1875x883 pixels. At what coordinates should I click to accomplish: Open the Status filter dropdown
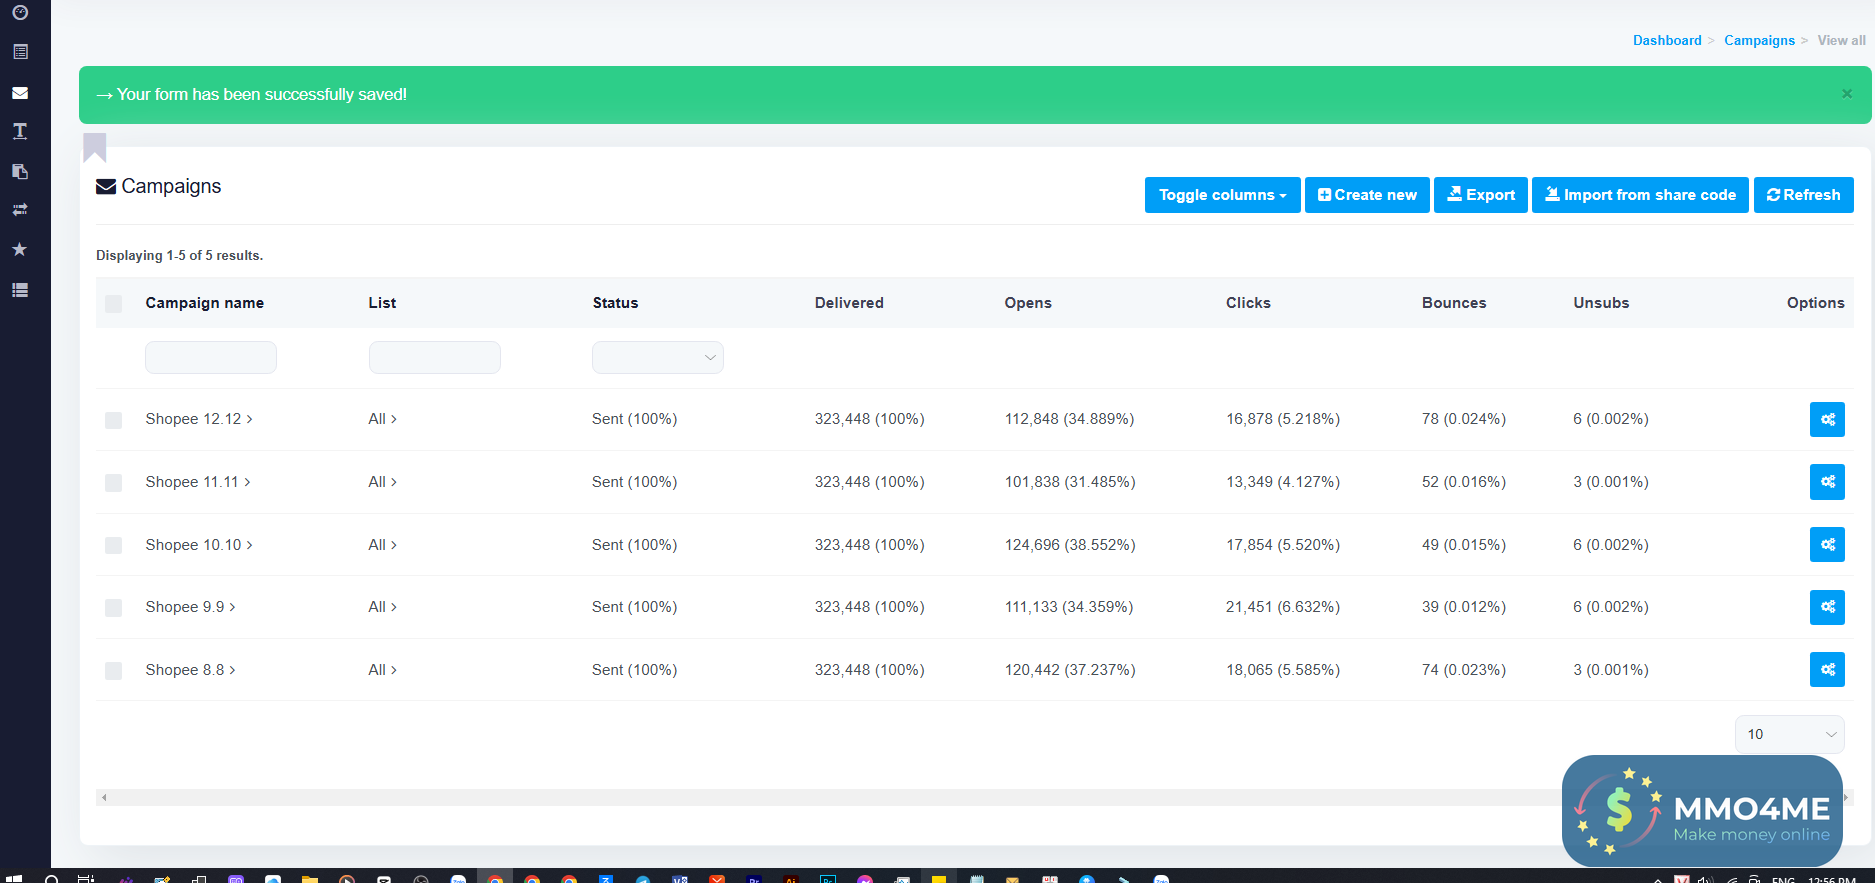tap(657, 358)
